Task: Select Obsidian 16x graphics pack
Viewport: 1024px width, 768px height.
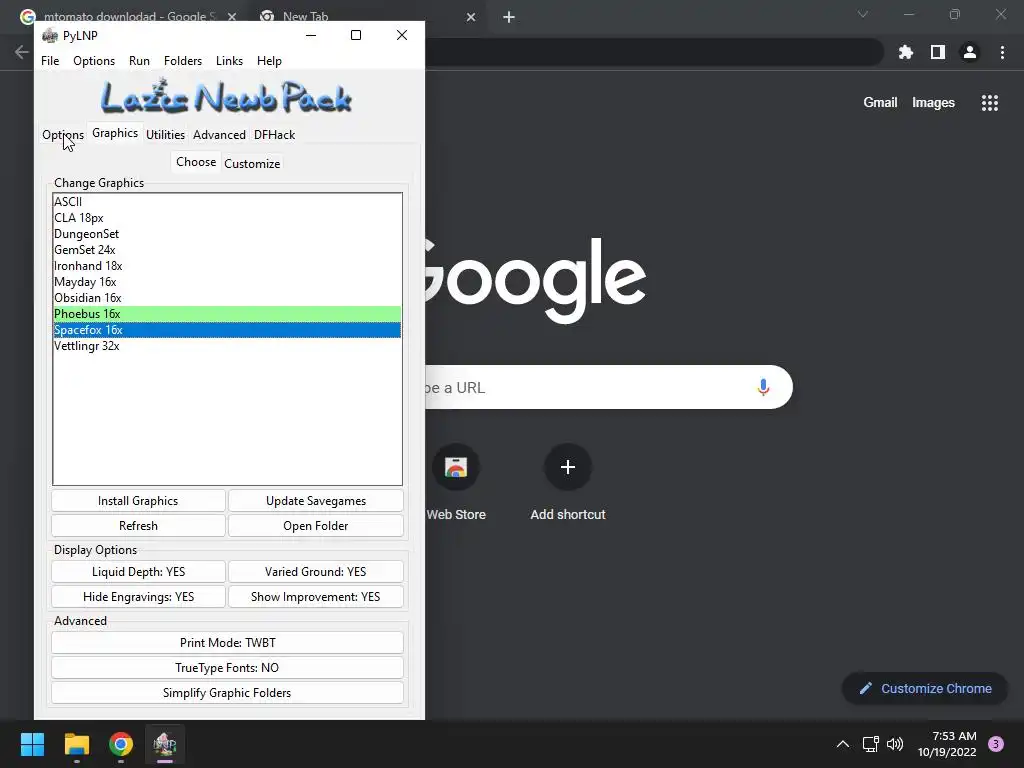Action: point(227,298)
